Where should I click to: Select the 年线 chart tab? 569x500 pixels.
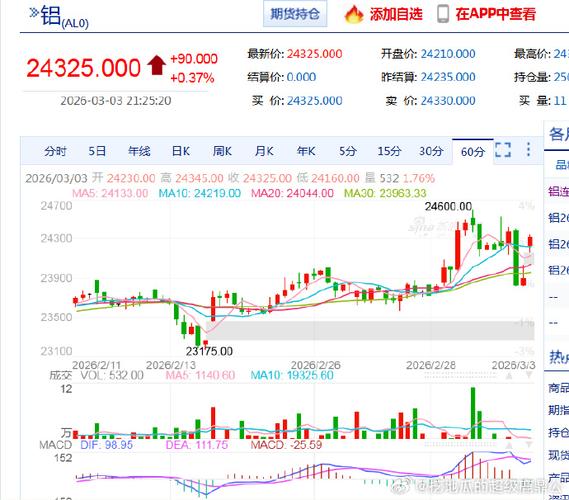click(139, 151)
